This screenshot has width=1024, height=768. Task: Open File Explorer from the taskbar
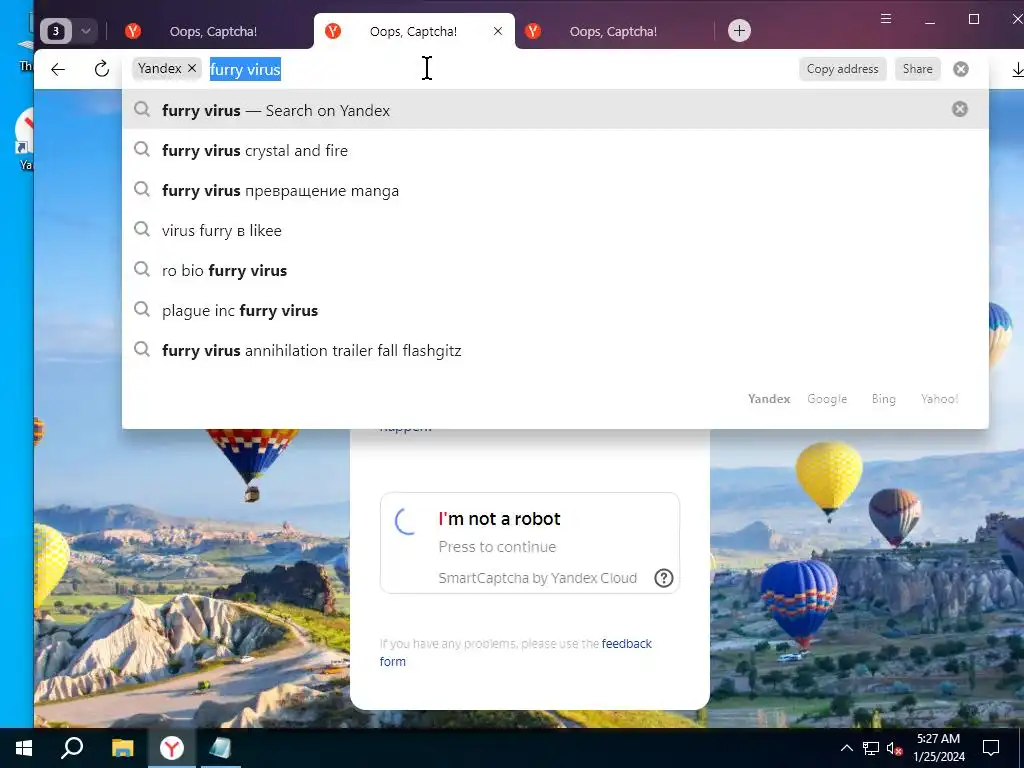[x=122, y=748]
